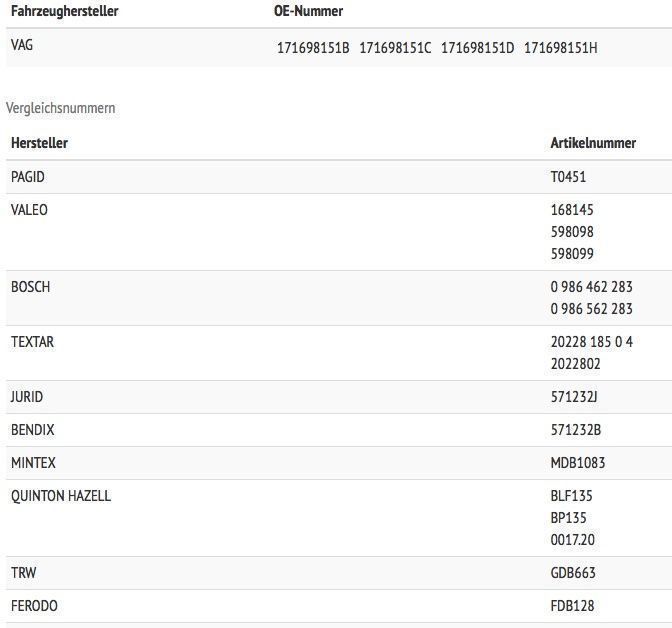Click OE number 171698151B

click(313, 48)
